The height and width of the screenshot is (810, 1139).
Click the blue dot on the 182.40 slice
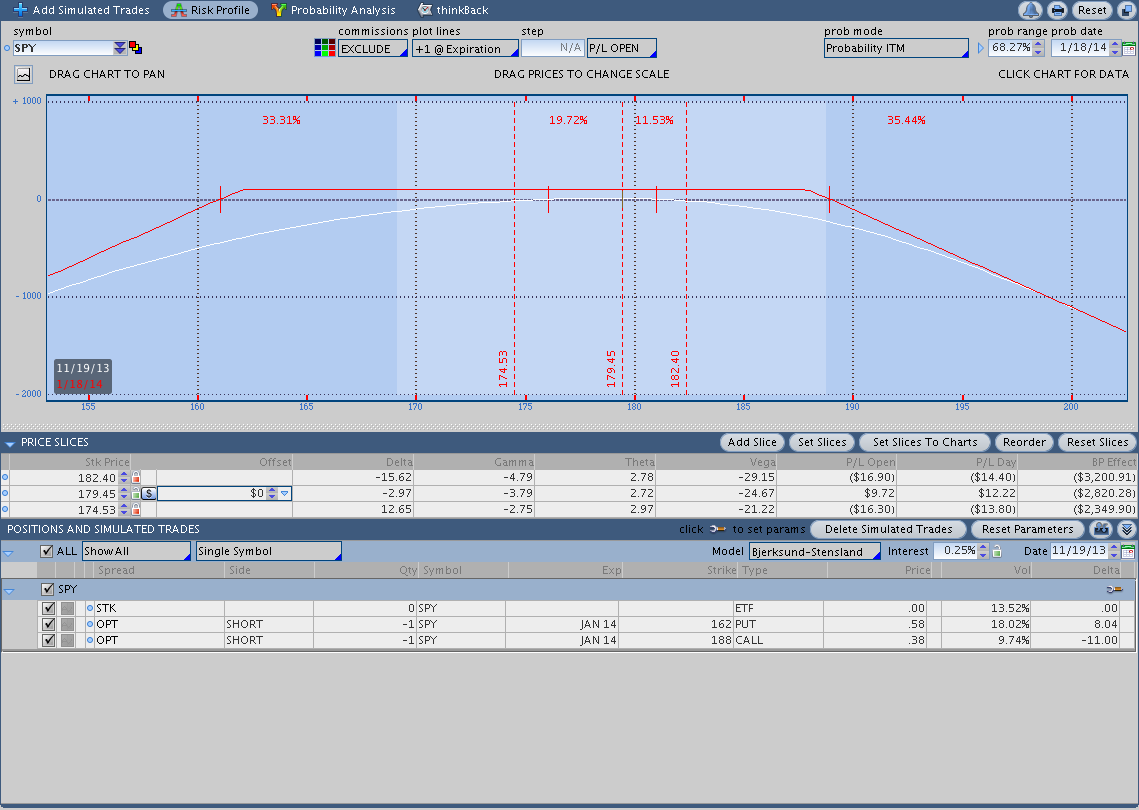(5, 477)
